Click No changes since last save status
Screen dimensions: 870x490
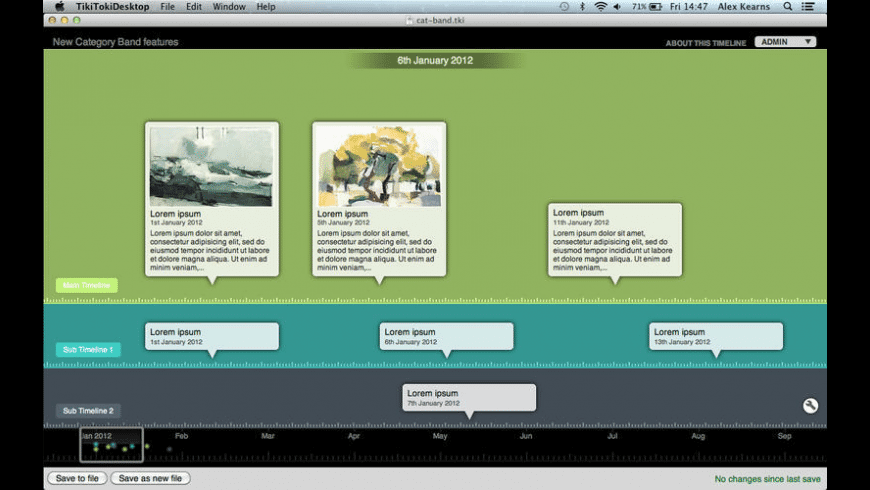pos(767,478)
